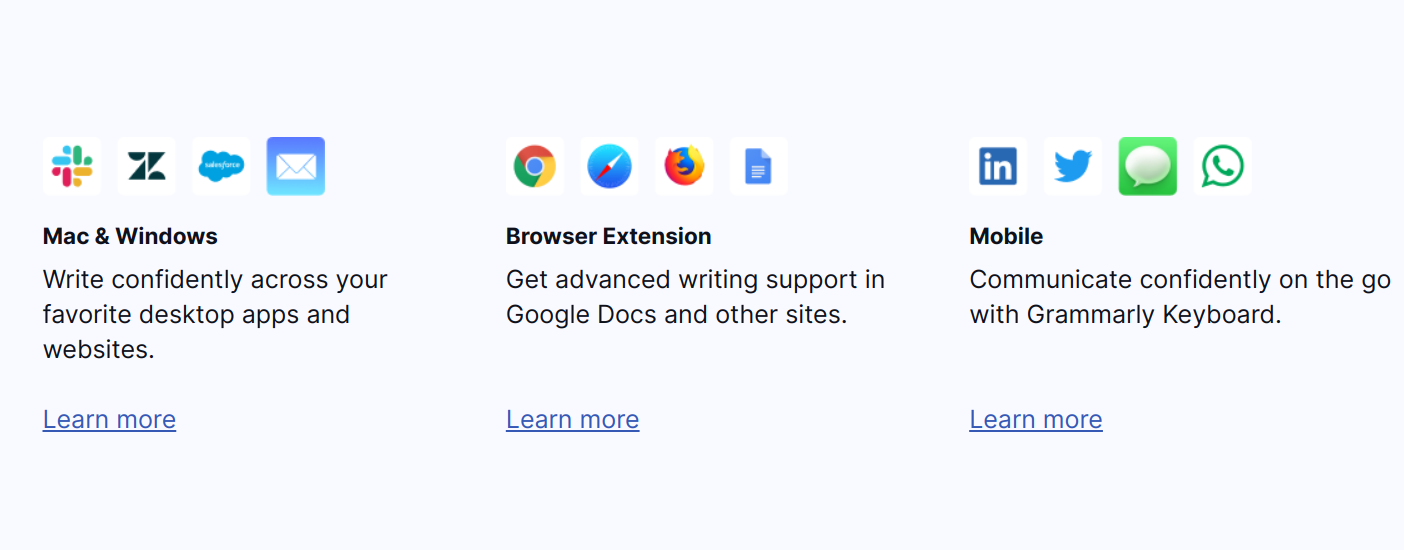Select the Zendesk logo icon
The height and width of the screenshot is (550, 1404).
click(146, 166)
